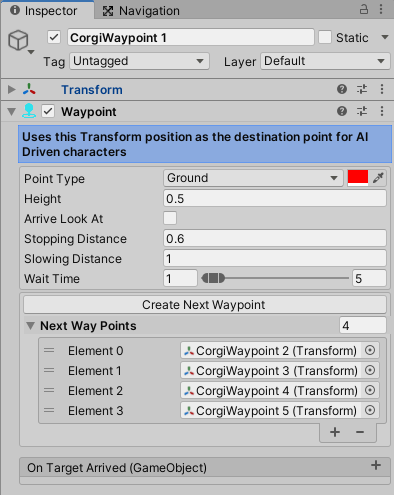Viewport: 394px width, 495px height.
Task: Click the Wait Time range slider
Action: 275,278
